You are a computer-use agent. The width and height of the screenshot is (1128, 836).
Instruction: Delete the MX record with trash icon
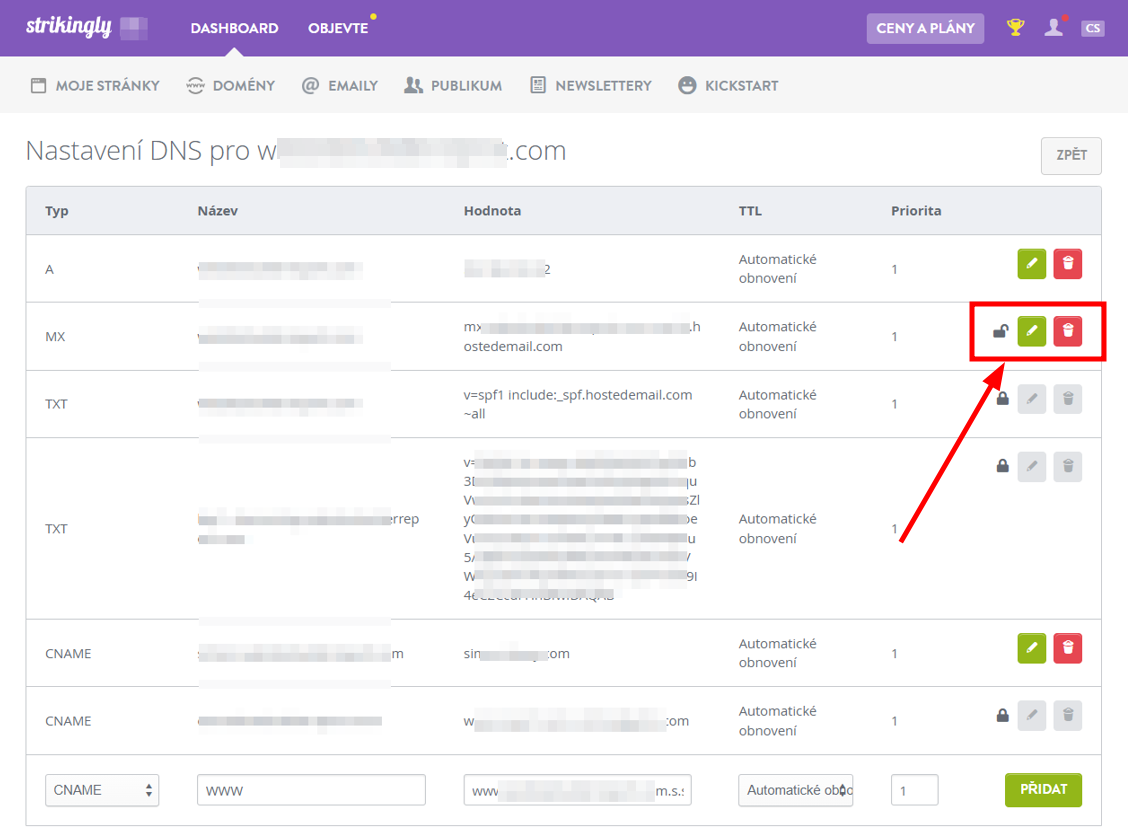[x=1068, y=331]
